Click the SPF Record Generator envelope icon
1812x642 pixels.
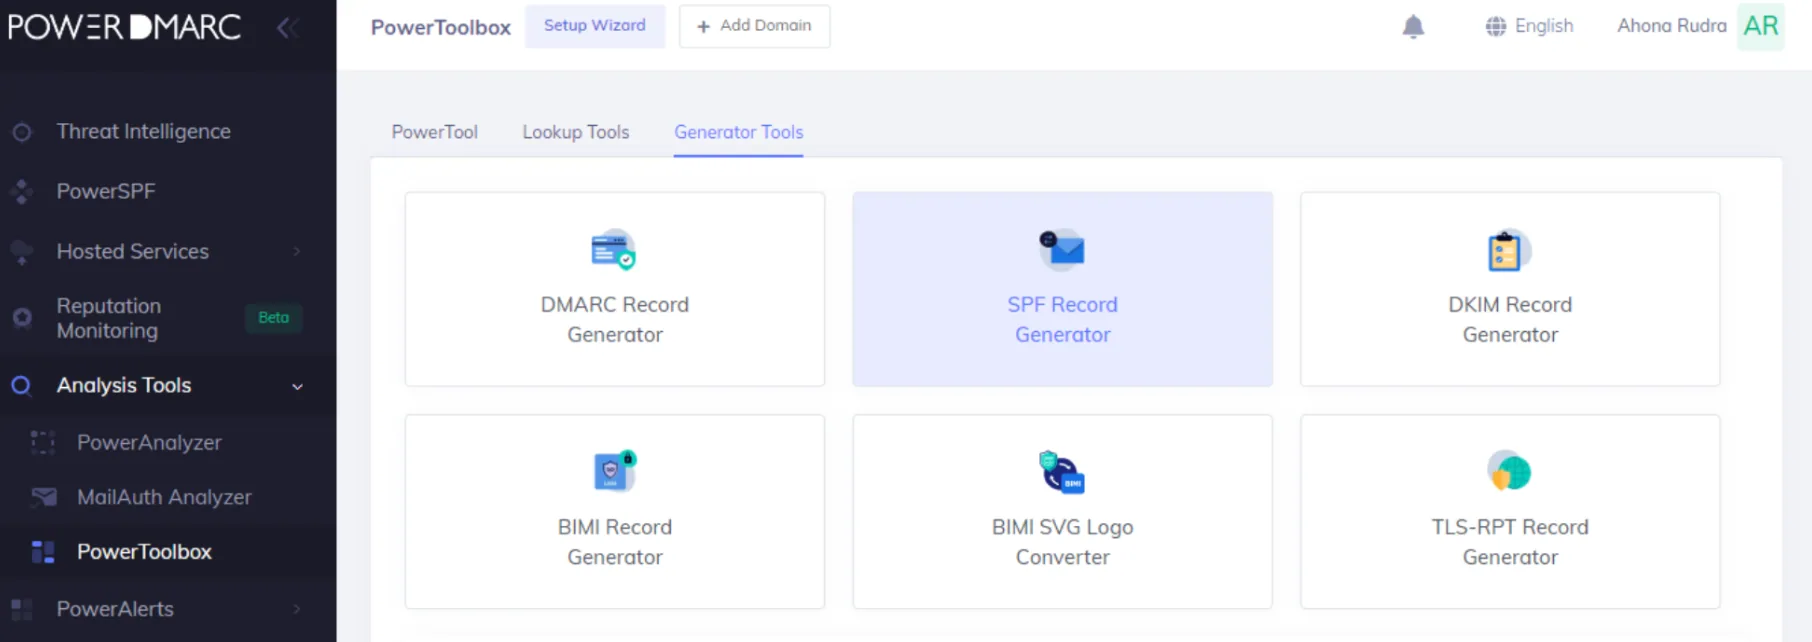click(x=1061, y=250)
